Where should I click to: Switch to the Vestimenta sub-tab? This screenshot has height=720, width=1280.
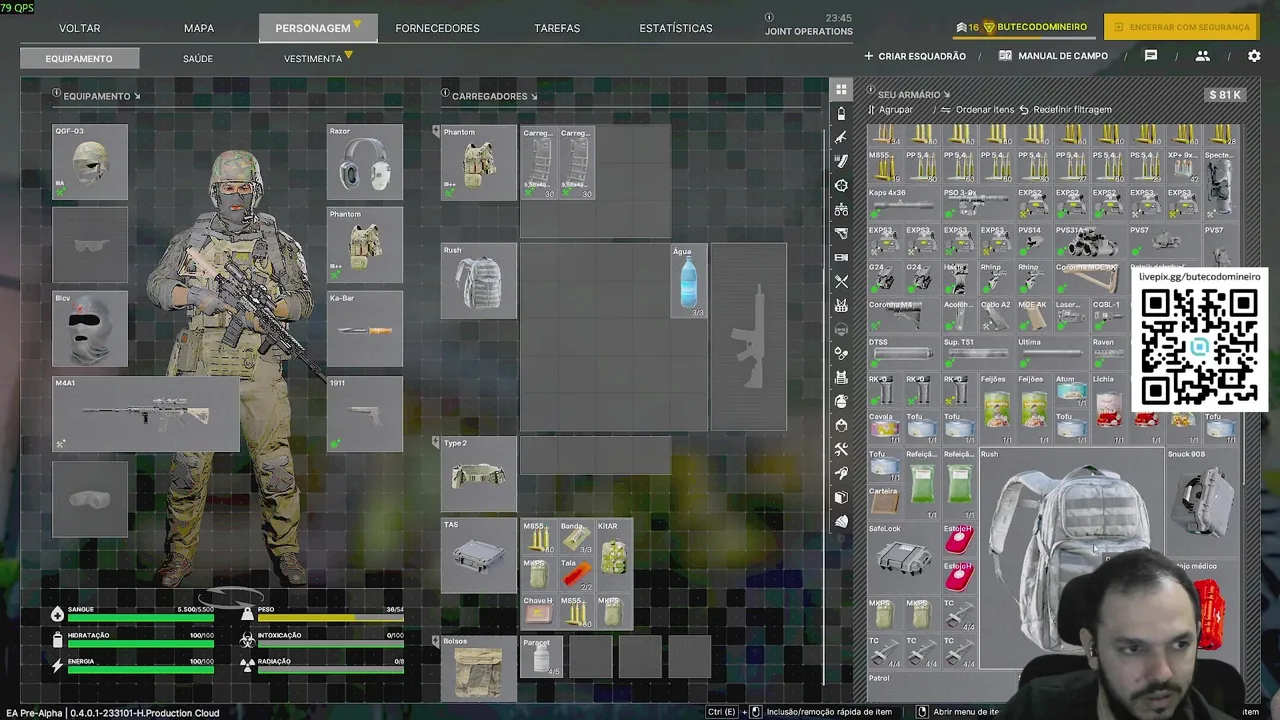(x=313, y=59)
